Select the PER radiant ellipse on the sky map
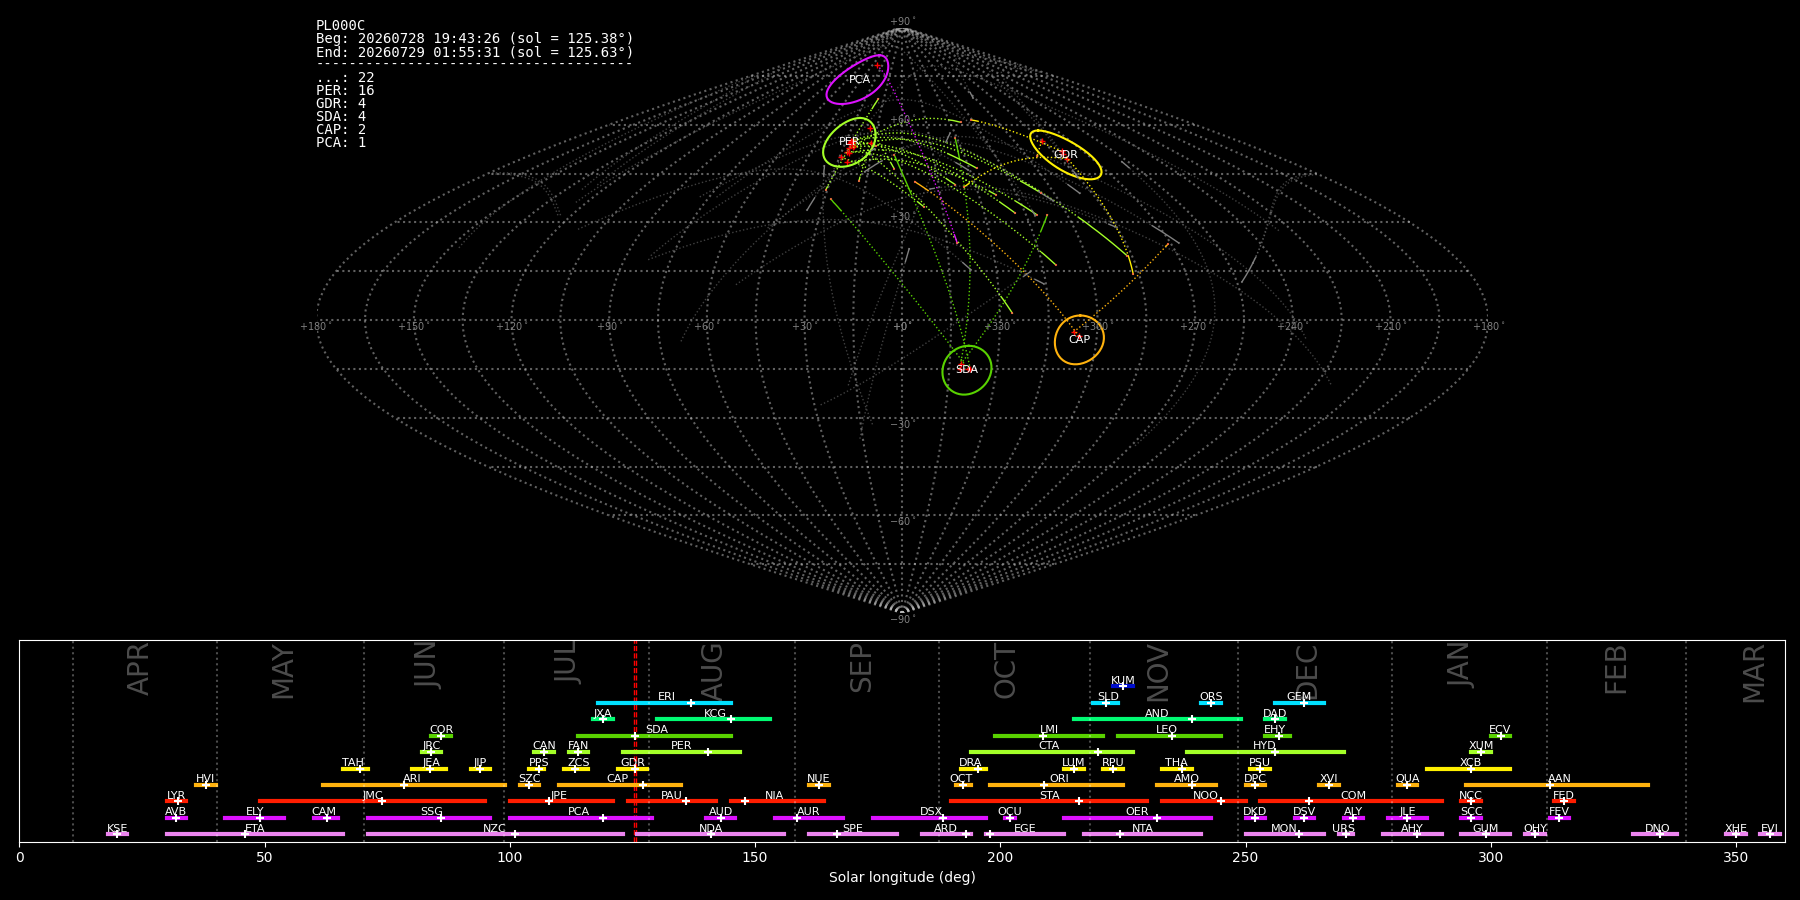 (x=849, y=142)
